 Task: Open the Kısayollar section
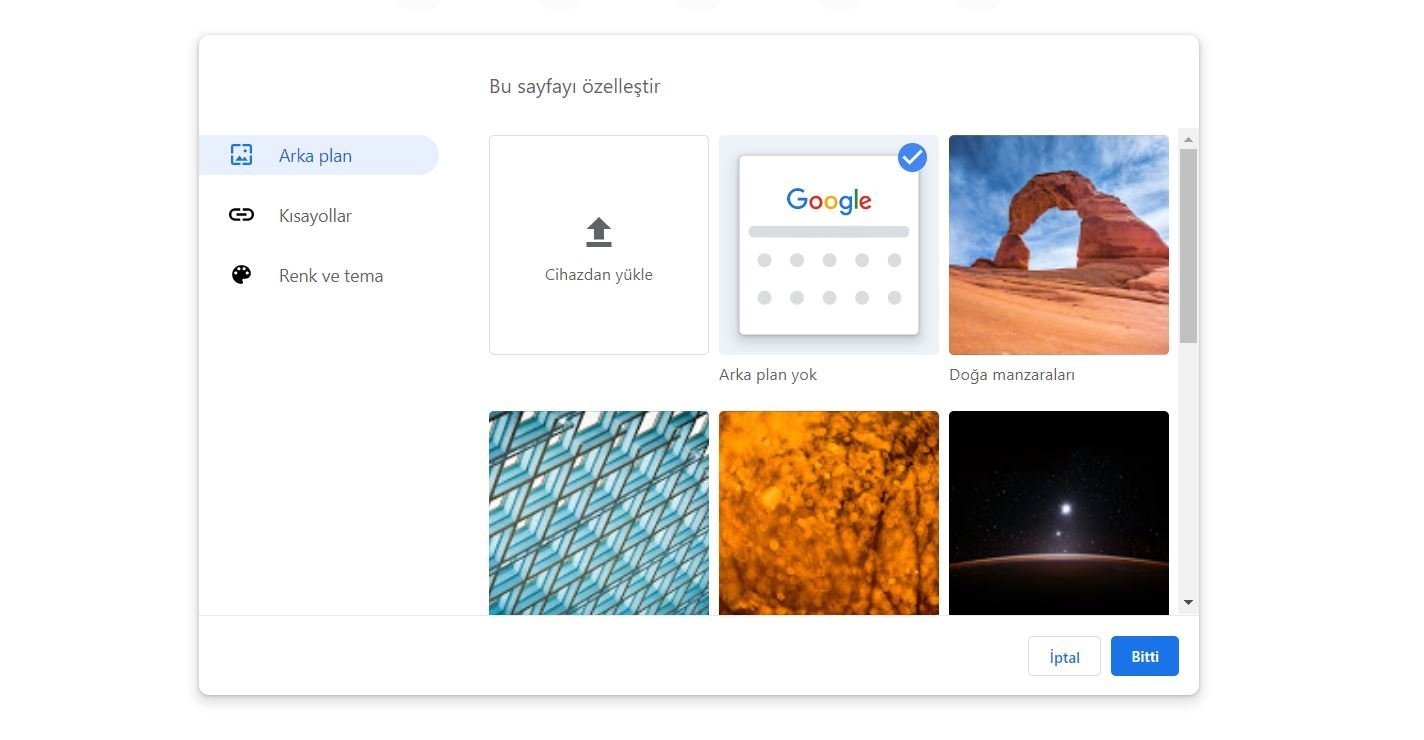315,216
